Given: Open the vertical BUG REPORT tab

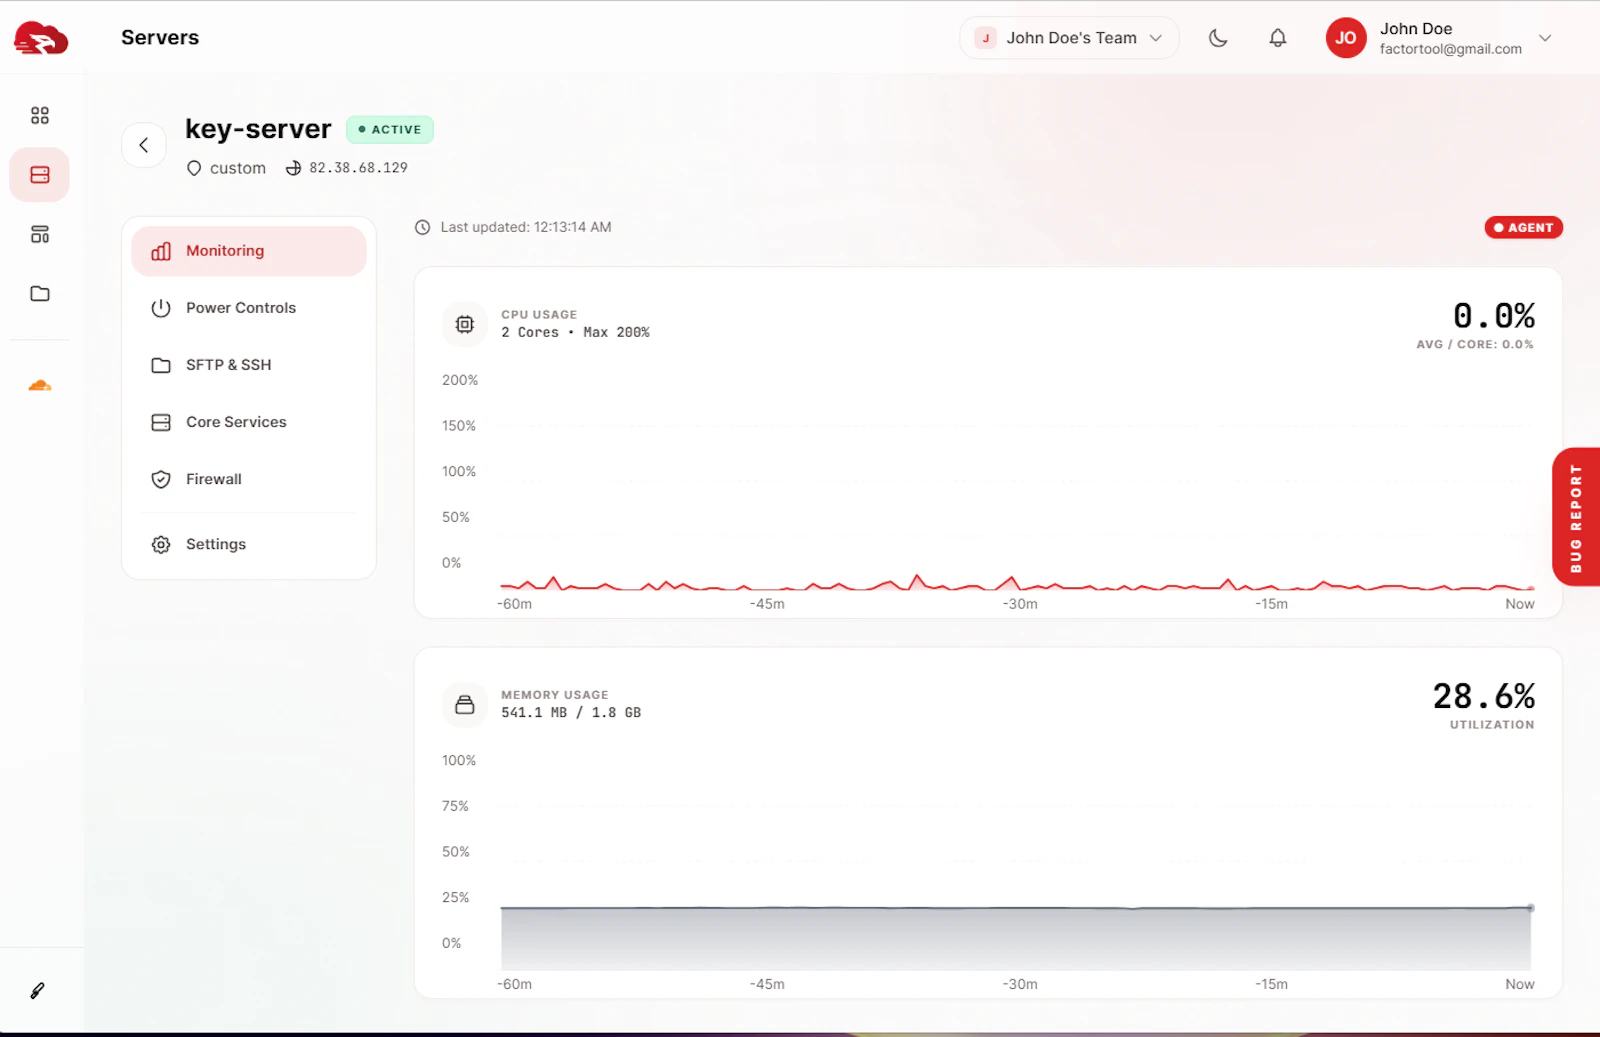Looking at the screenshot, I should [1576, 517].
